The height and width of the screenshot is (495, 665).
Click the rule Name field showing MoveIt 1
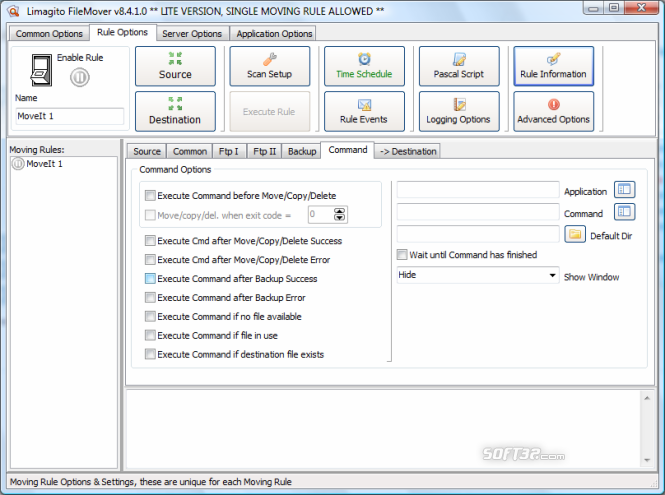[70, 116]
